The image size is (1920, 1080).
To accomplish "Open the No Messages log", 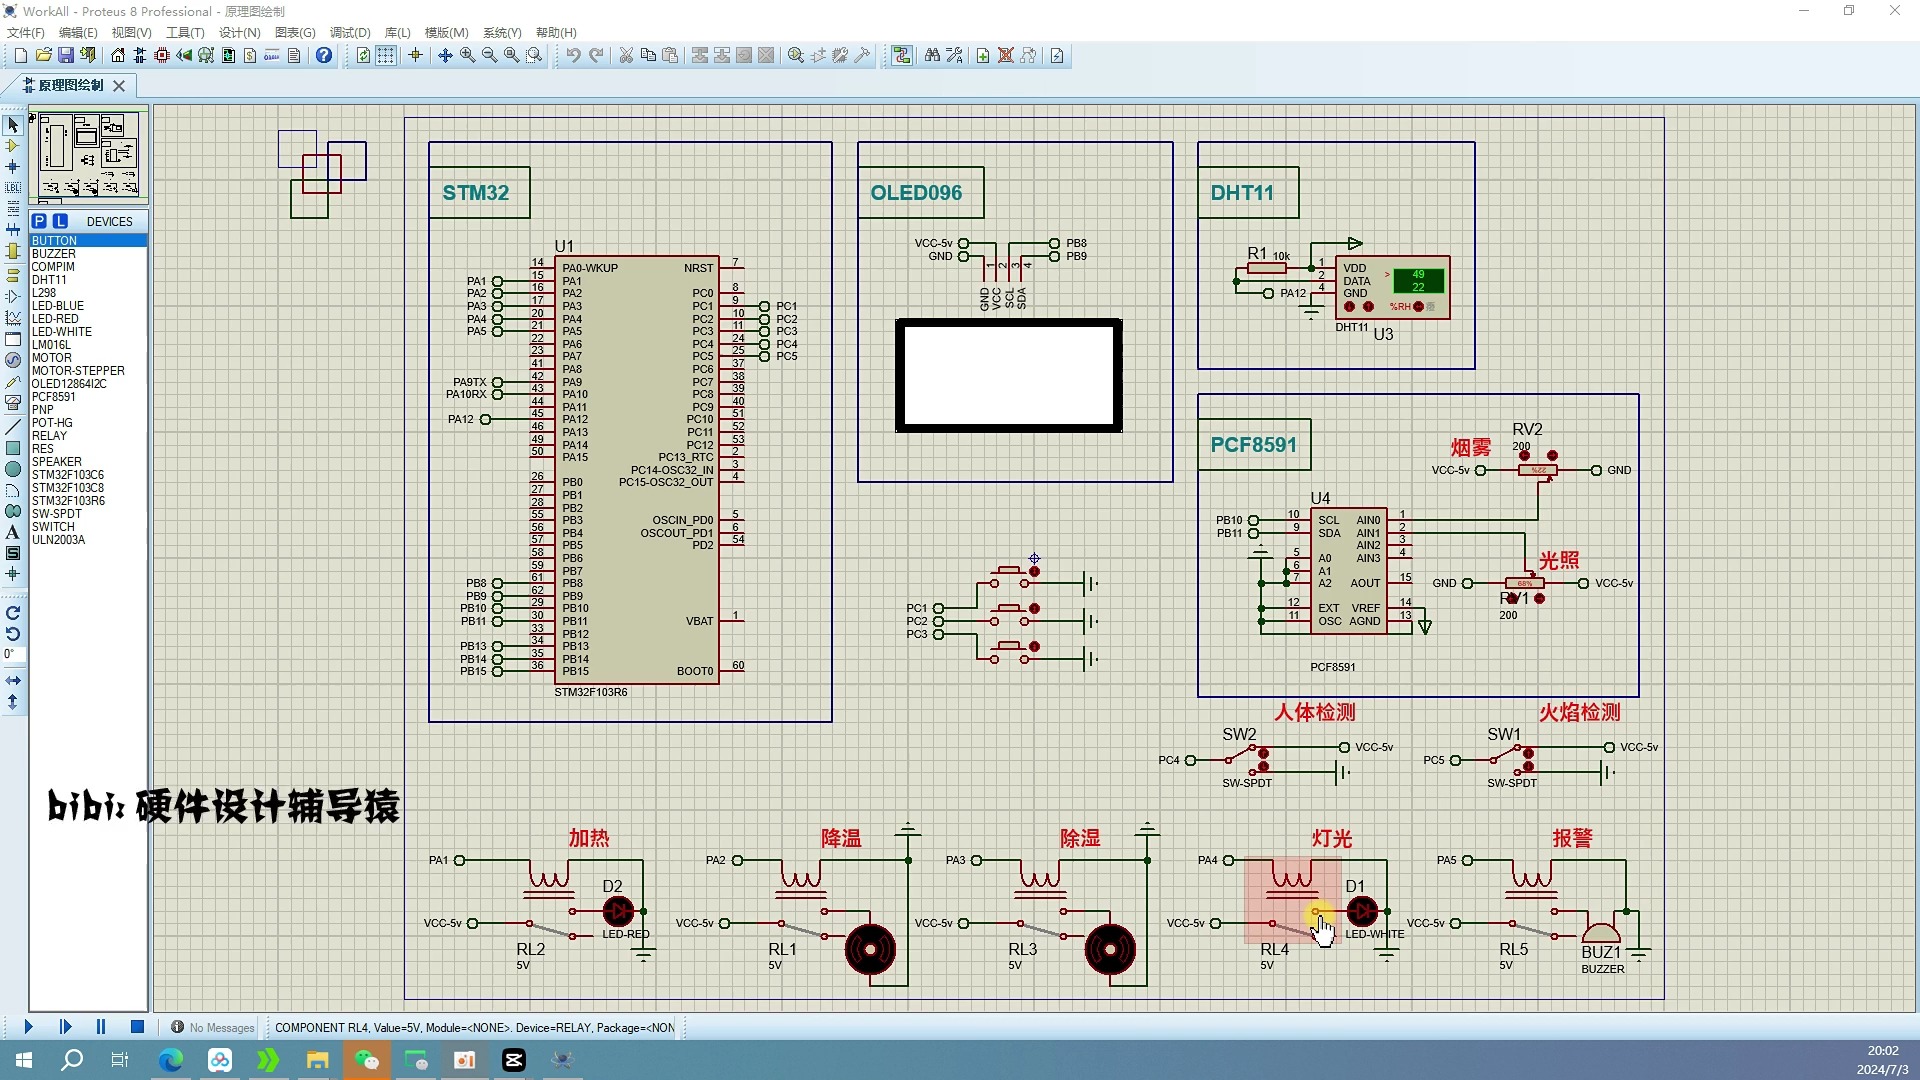I will point(213,1028).
